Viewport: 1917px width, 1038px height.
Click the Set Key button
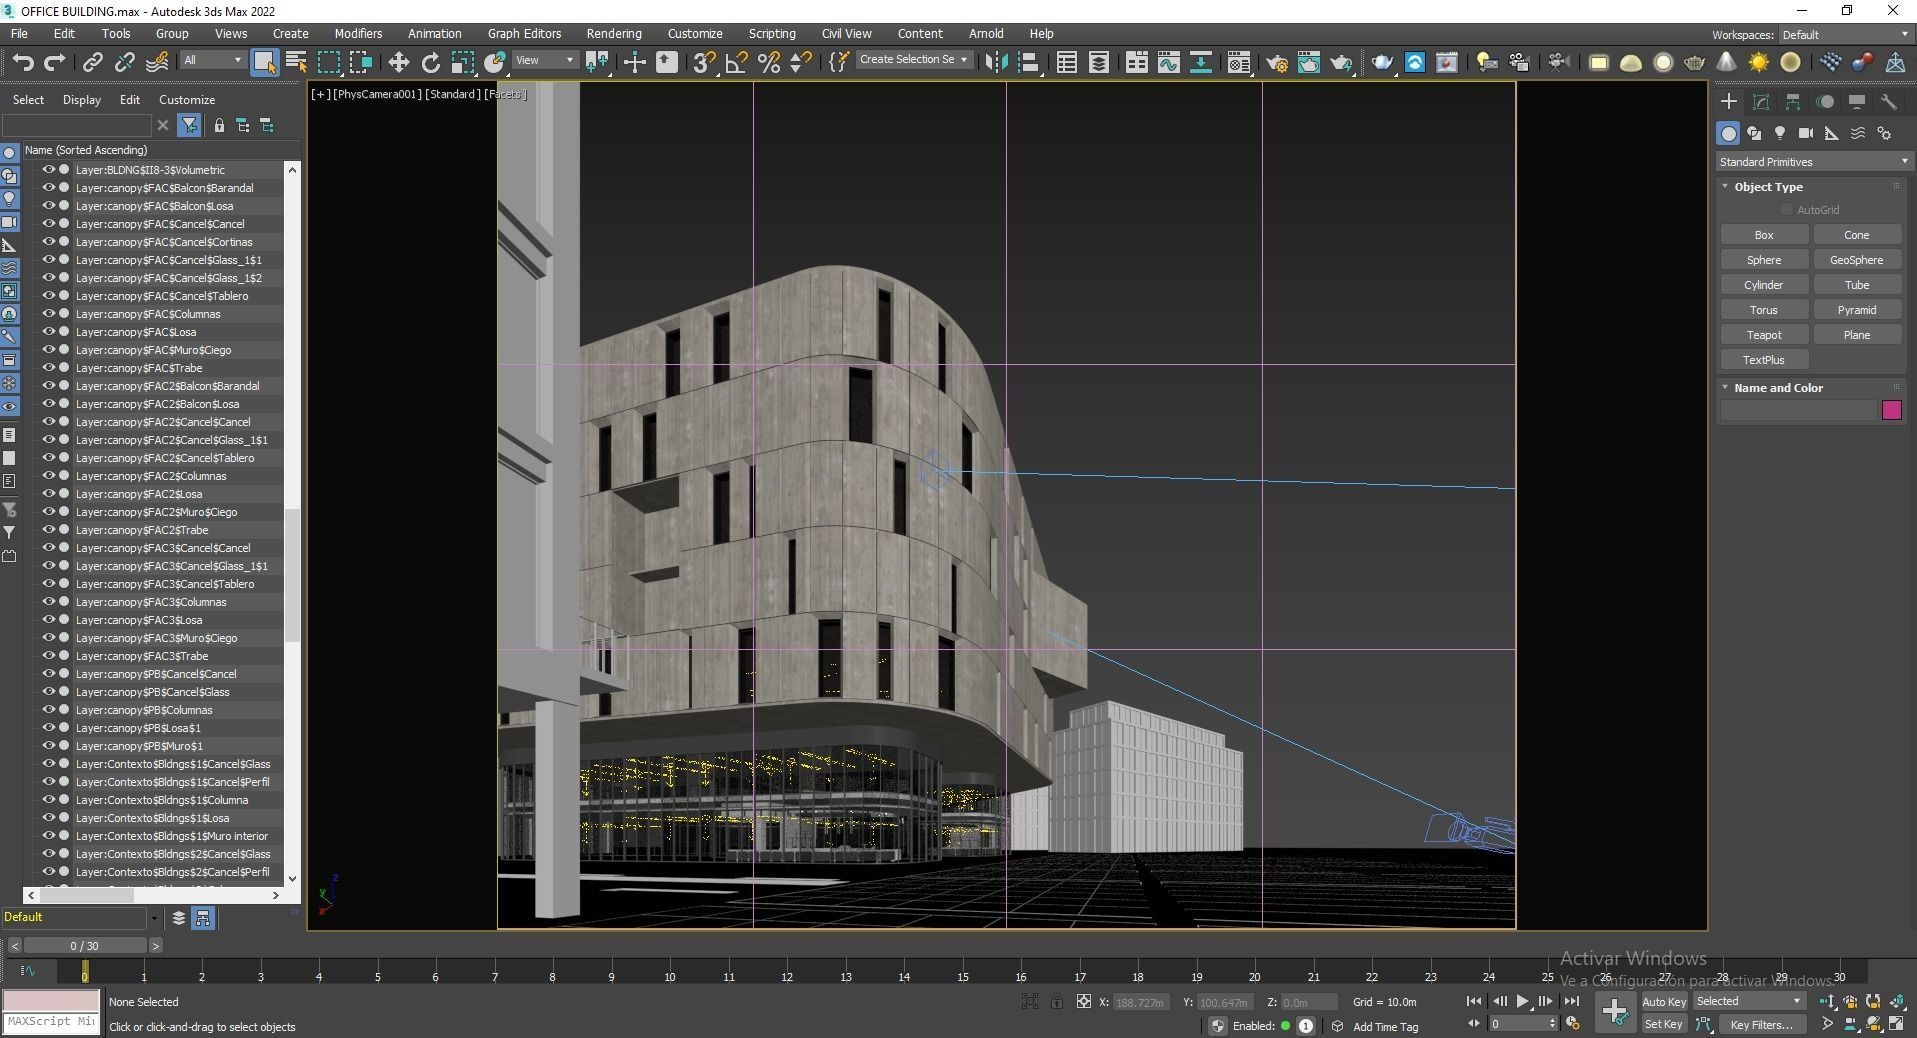coord(1664,1024)
